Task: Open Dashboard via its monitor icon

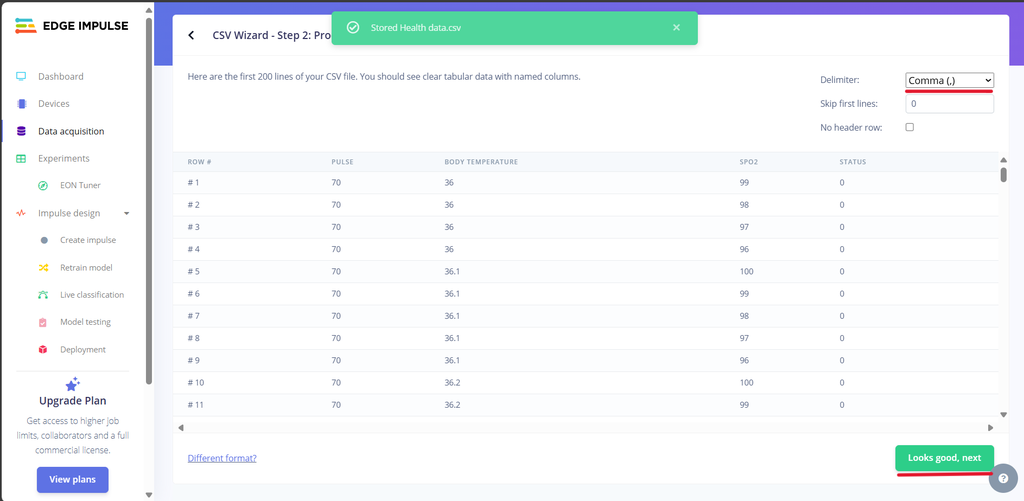Action: (21, 76)
